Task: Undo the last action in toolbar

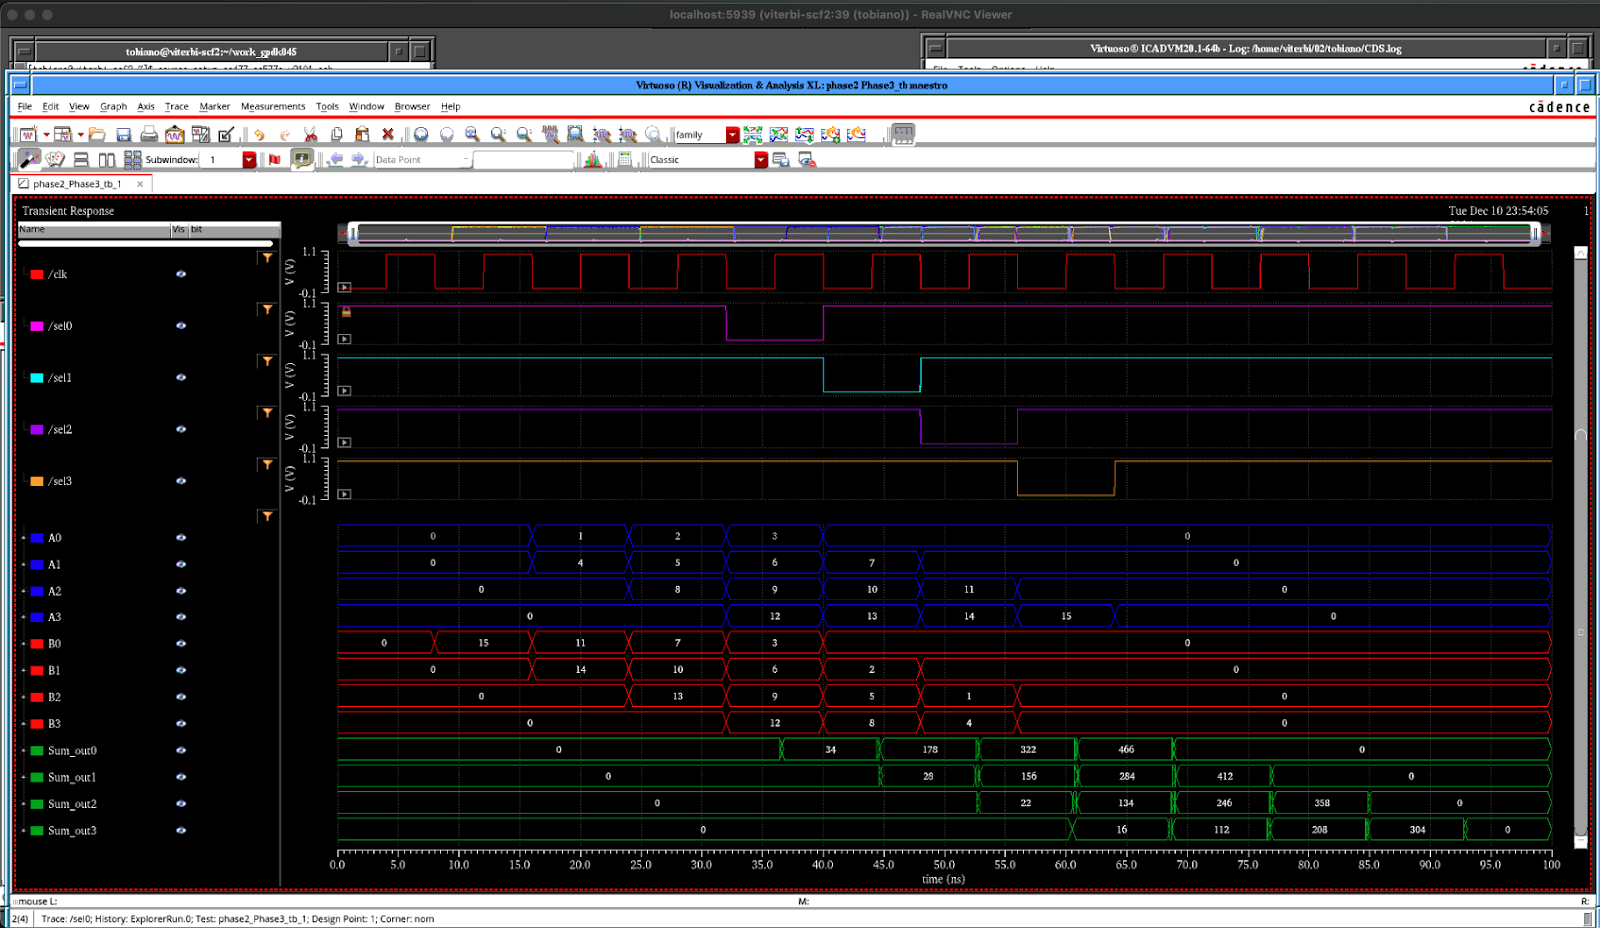Action: (259, 134)
